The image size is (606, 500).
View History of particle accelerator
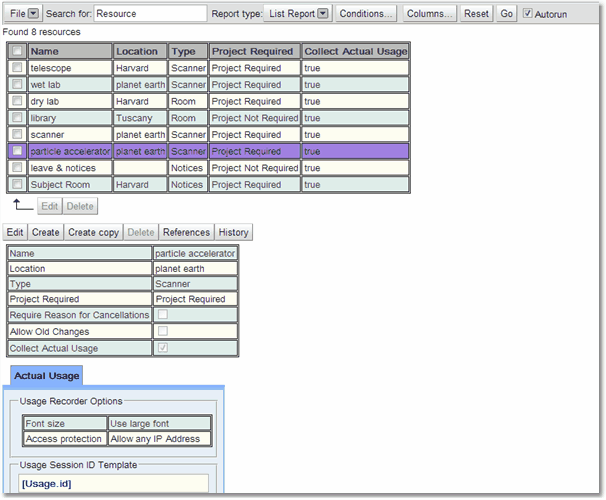pos(233,232)
